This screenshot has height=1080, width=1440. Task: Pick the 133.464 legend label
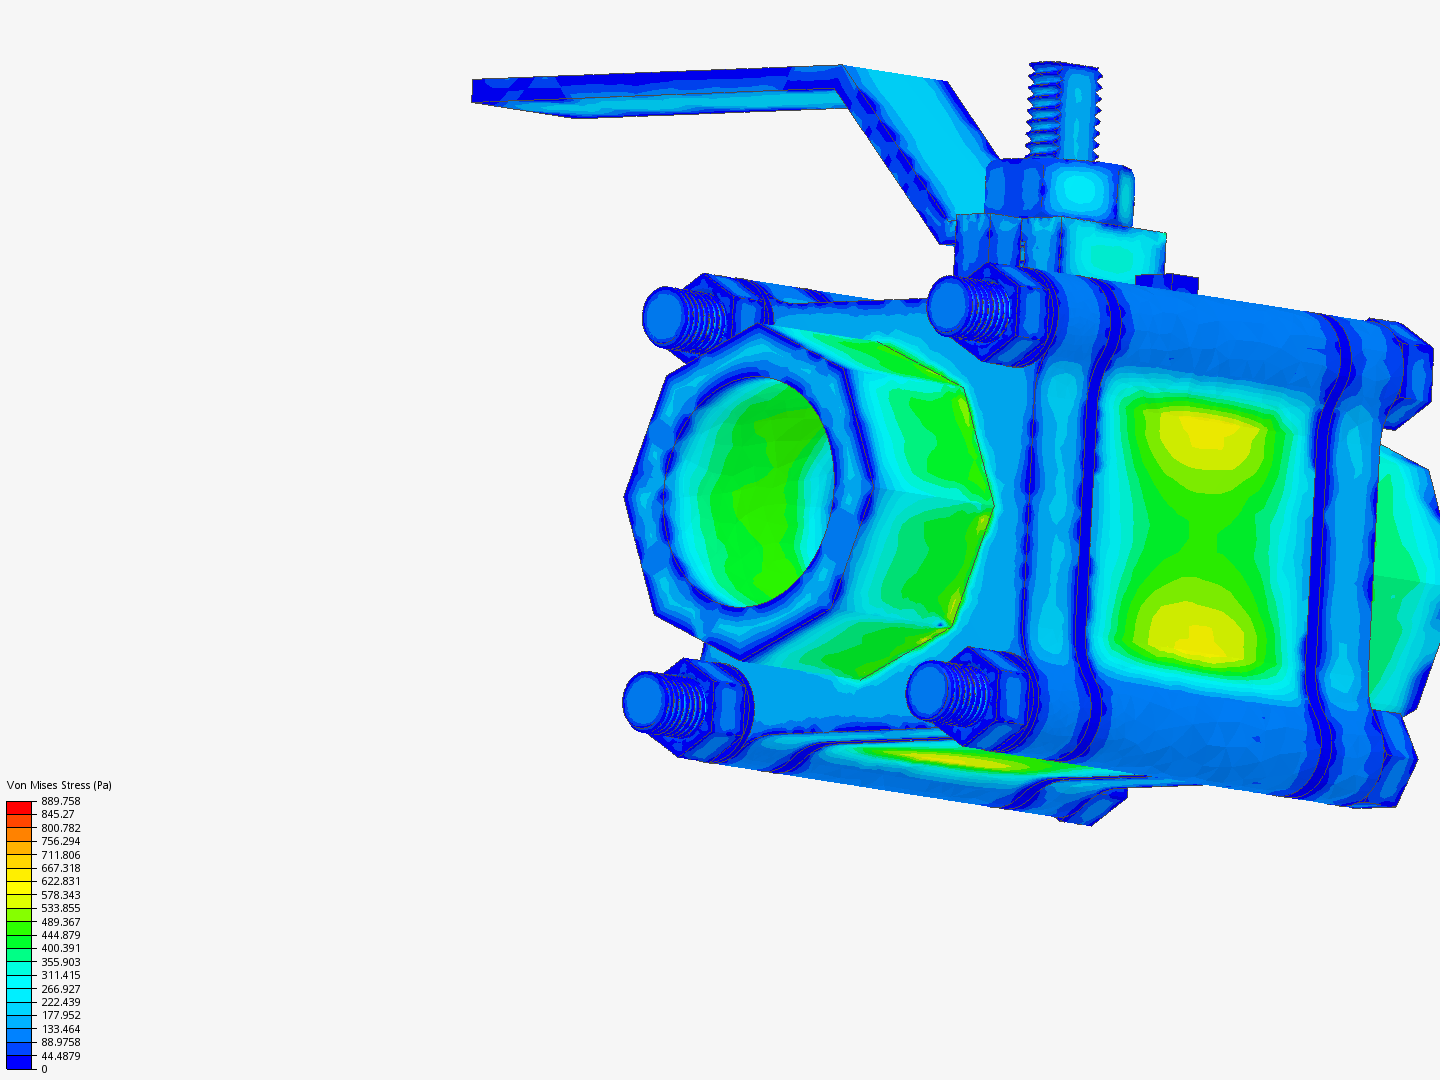click(61, 1029)
